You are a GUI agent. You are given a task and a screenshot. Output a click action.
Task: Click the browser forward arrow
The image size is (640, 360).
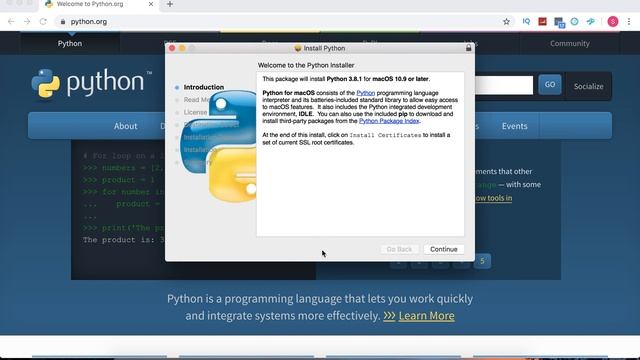pyautogui.click(x=27, y=22)
